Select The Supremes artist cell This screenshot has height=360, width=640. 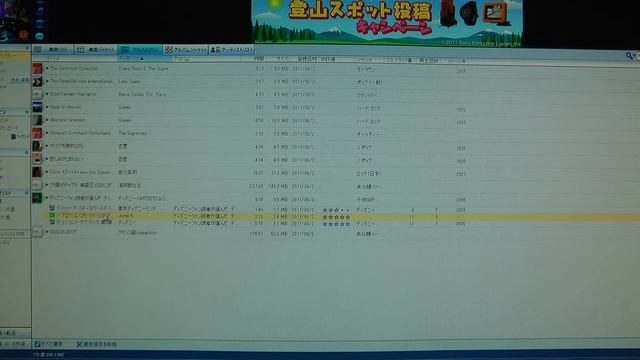pyautogui.click(x=132, y=133)
